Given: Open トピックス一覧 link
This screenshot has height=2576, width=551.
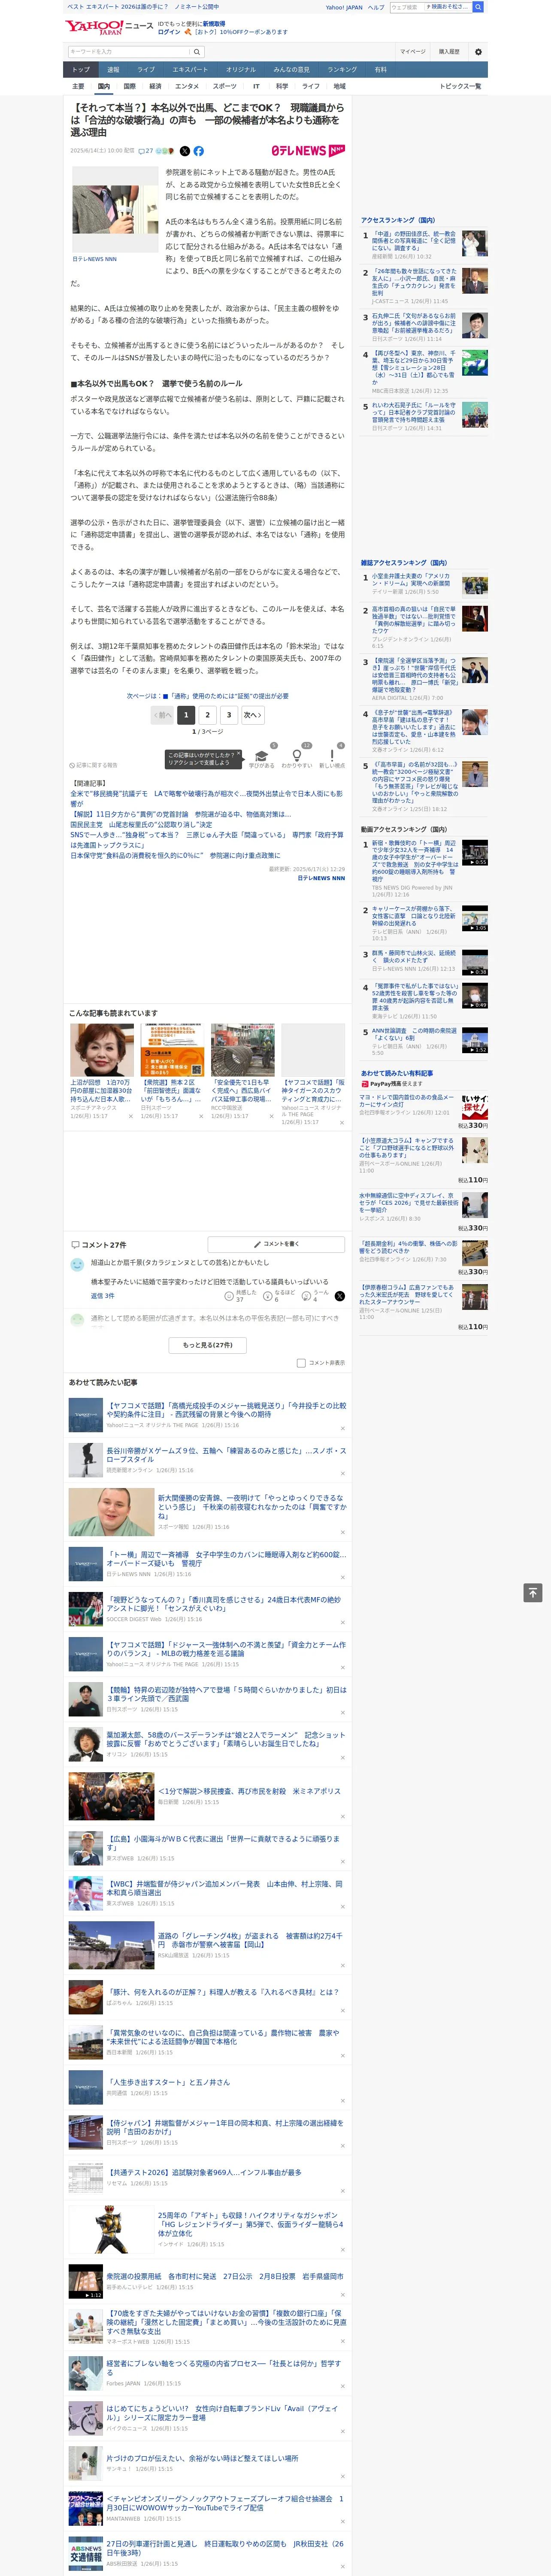Looking at the screenshot, I should pyautogui.click(x=460, y=86).
